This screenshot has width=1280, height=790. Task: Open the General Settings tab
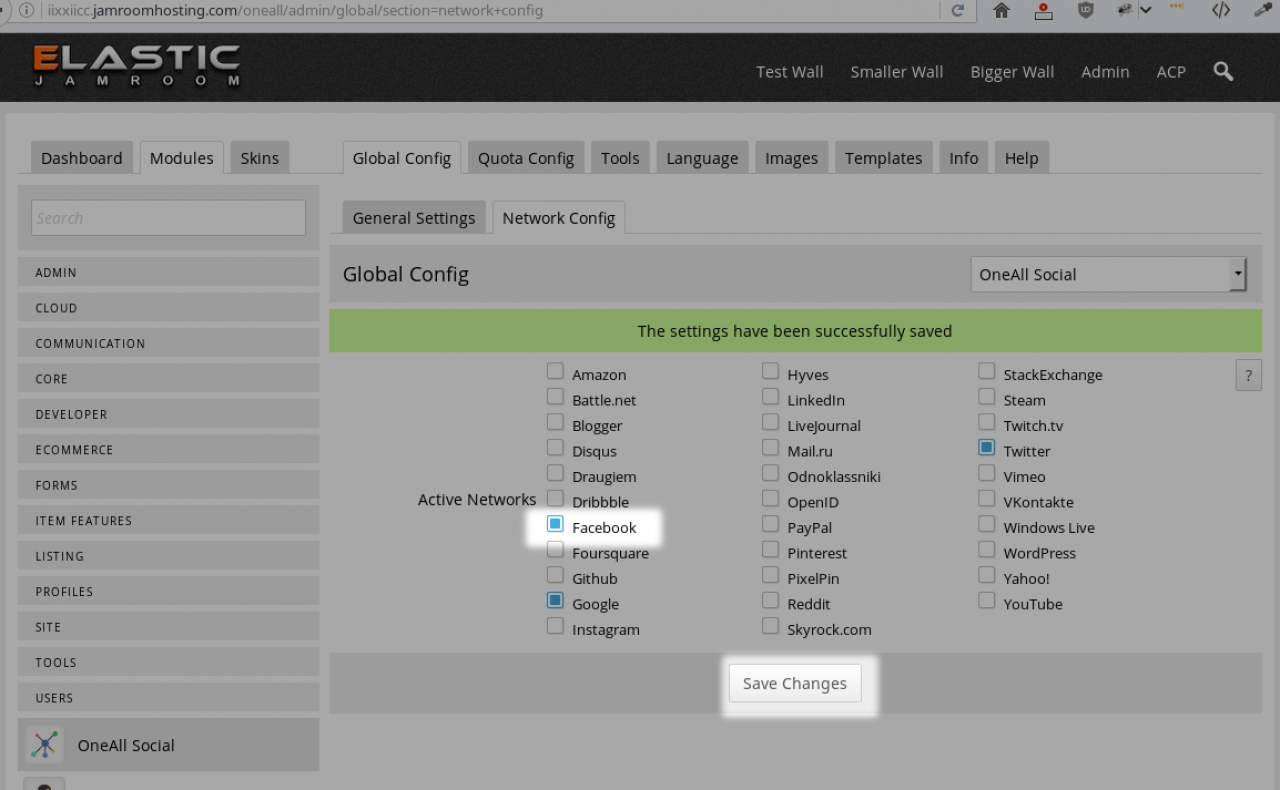click(x=413, y=218)
